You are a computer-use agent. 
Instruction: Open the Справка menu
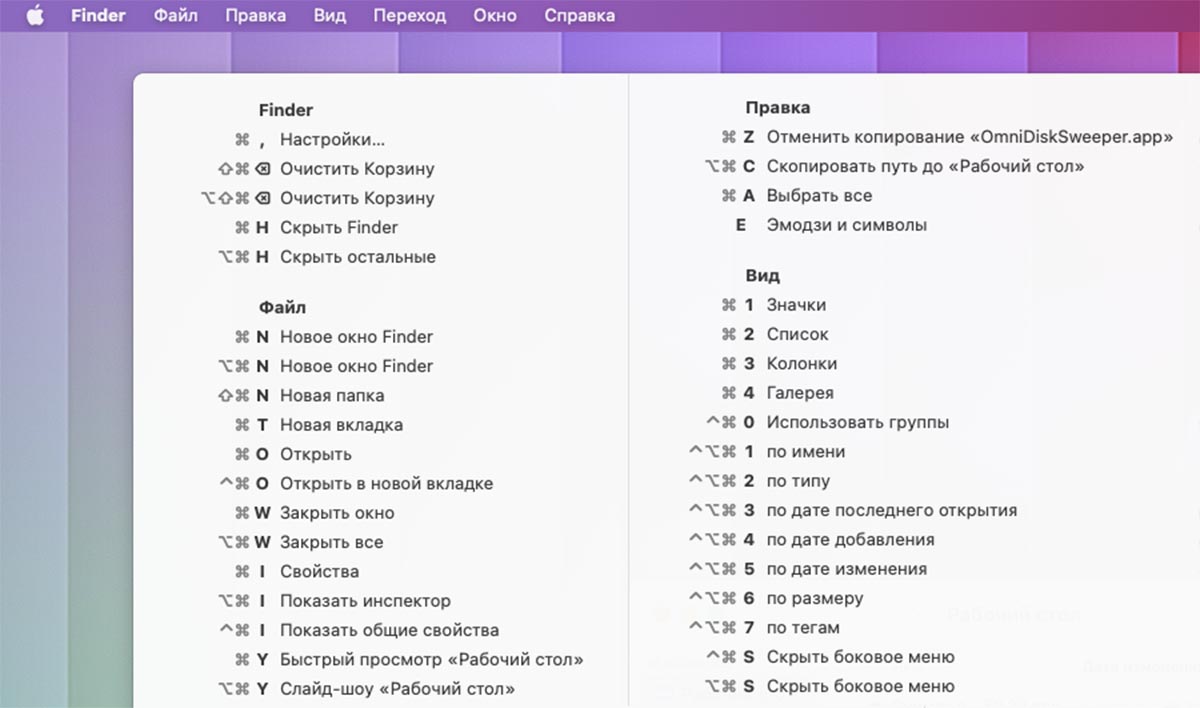tap(579, 16)
